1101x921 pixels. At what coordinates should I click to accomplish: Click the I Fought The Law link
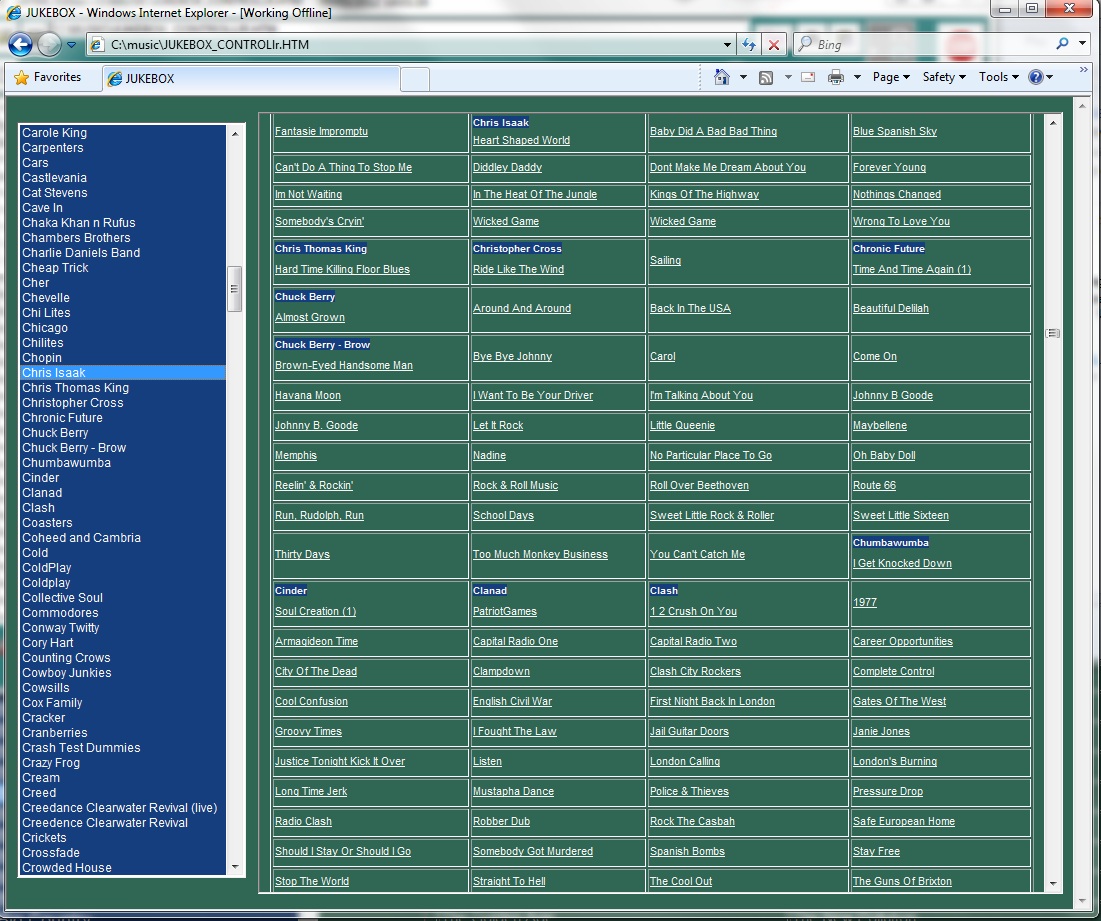coord(514,731)
